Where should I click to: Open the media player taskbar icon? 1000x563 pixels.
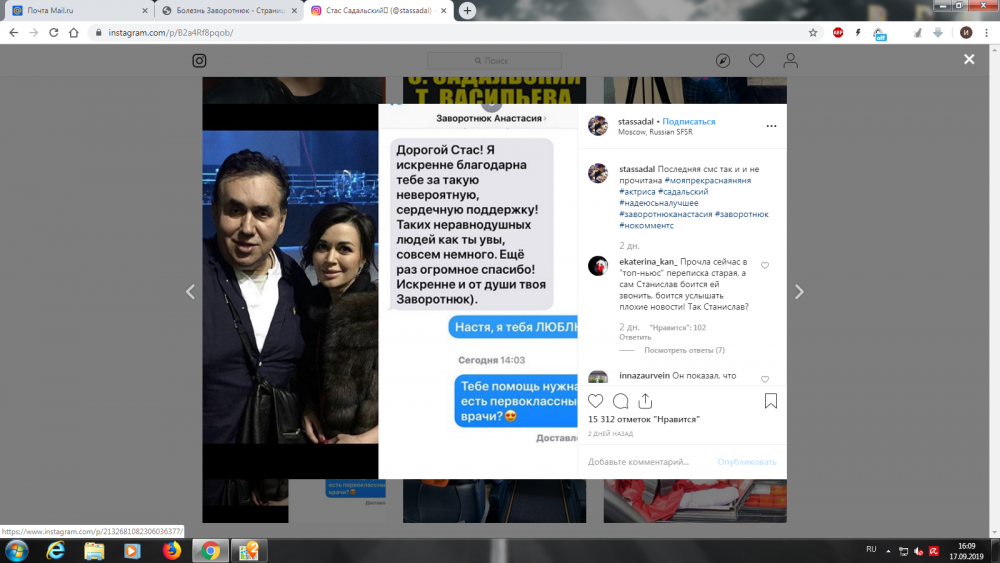pos(132,551)
